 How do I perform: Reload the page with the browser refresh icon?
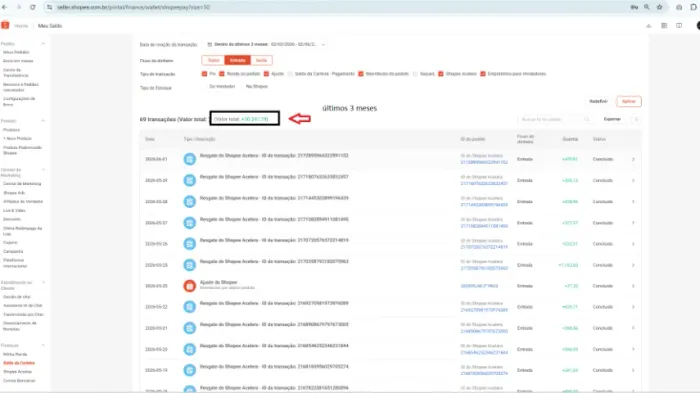coord(33,7)
